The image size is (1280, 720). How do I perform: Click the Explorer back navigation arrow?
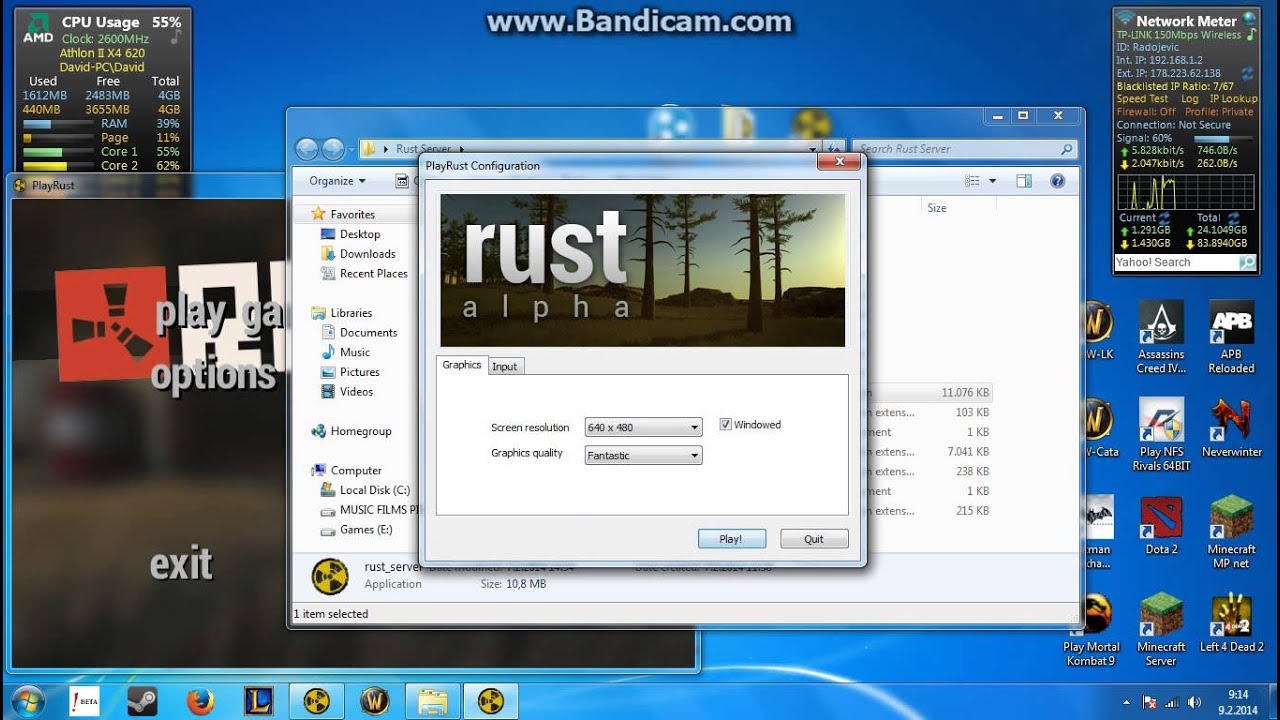click(307, 149)
